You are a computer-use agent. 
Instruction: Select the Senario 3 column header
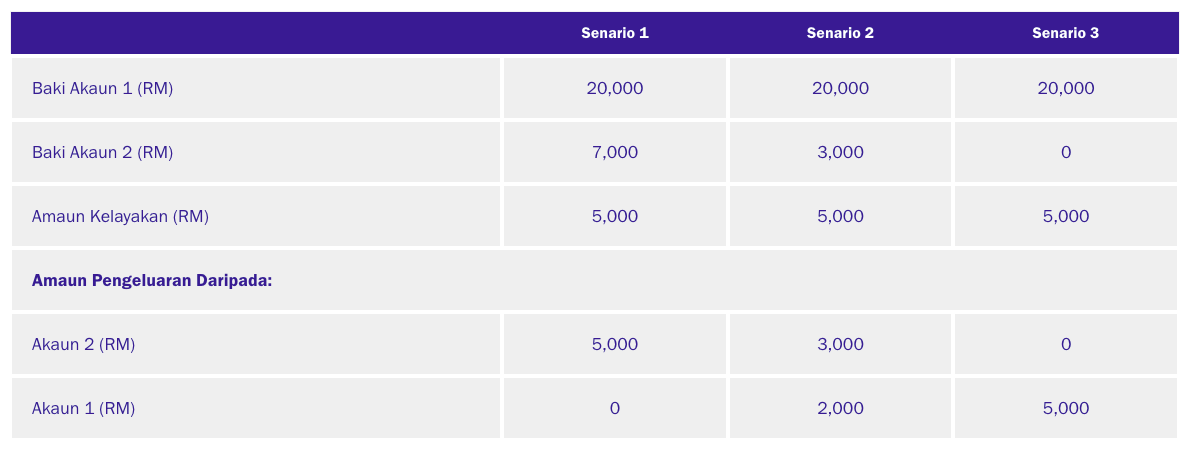(1065, 33)
